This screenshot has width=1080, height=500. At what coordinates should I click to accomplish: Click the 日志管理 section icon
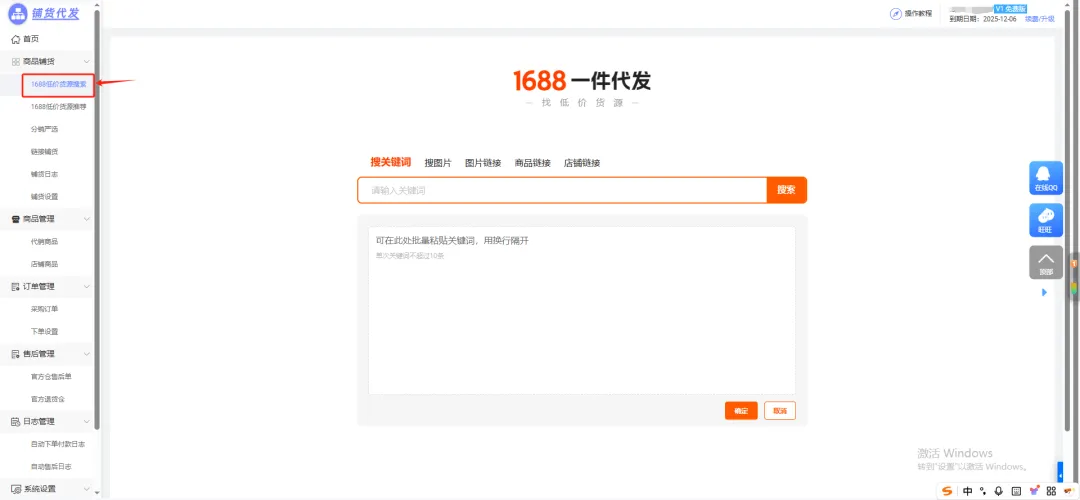coord(15,421)
